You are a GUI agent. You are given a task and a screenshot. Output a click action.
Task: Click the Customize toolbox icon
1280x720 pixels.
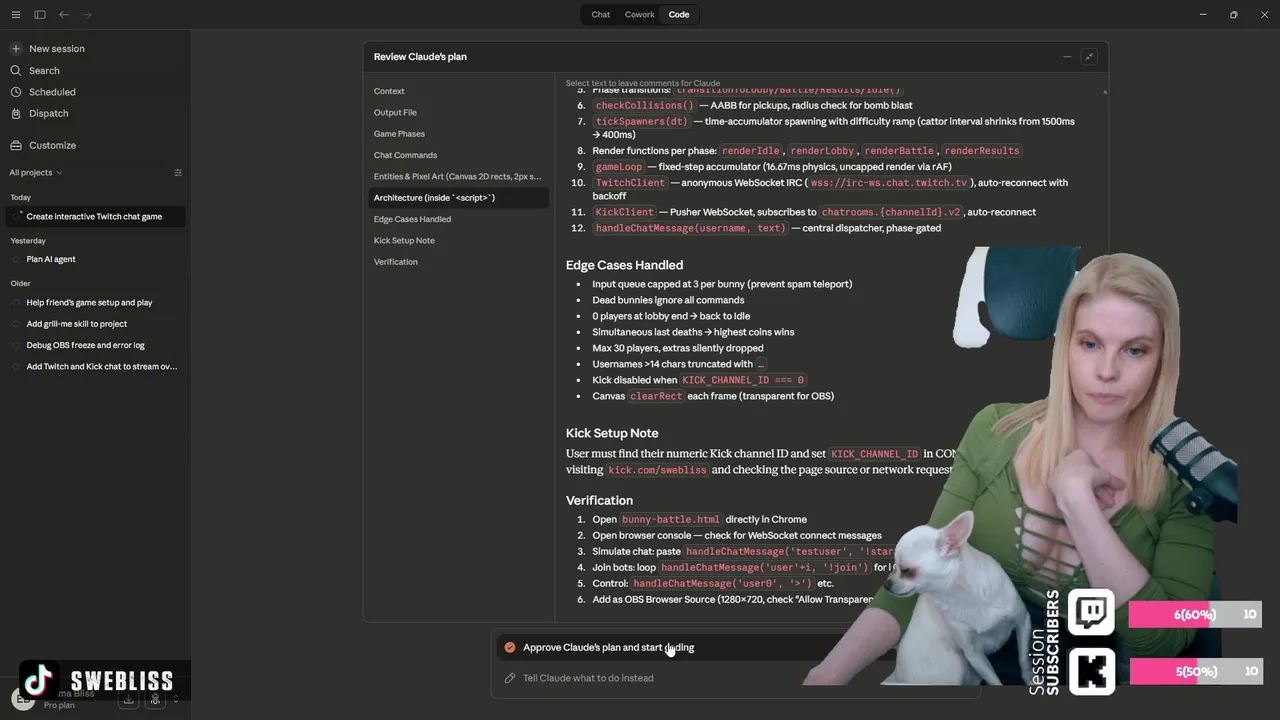(x=16, y=145)
